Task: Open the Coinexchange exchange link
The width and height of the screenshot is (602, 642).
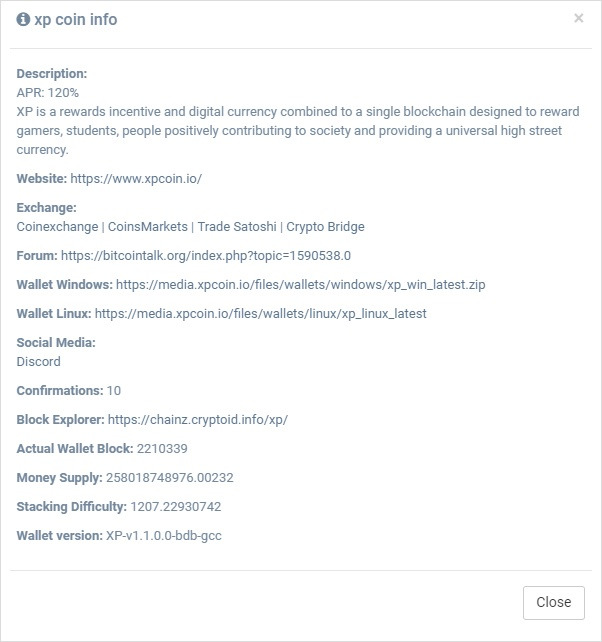Action: coord(57,227)
